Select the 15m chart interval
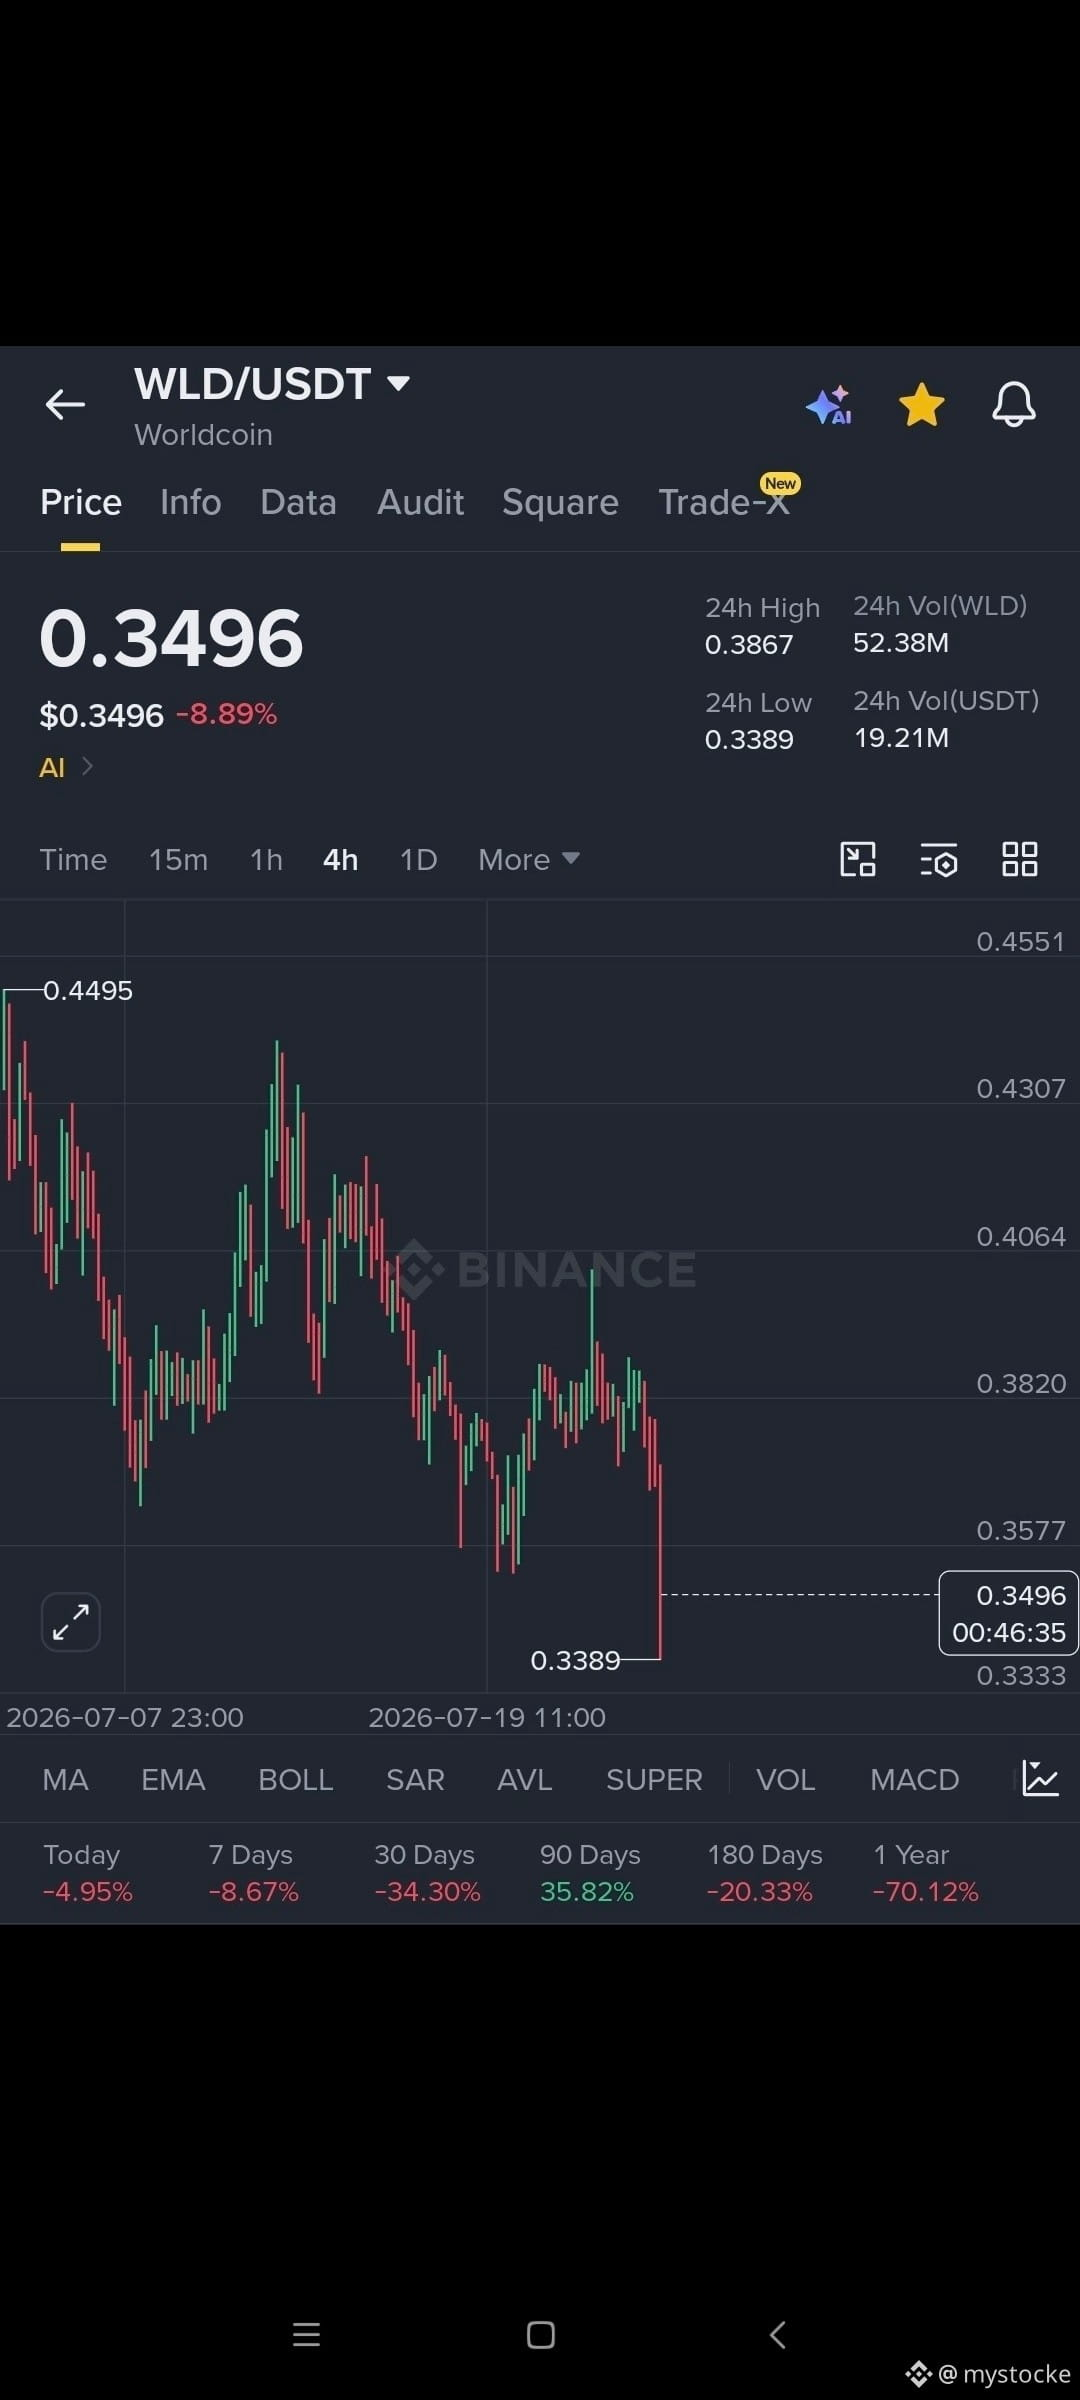The image size is (1080, 2400). [x=178, y=860]
